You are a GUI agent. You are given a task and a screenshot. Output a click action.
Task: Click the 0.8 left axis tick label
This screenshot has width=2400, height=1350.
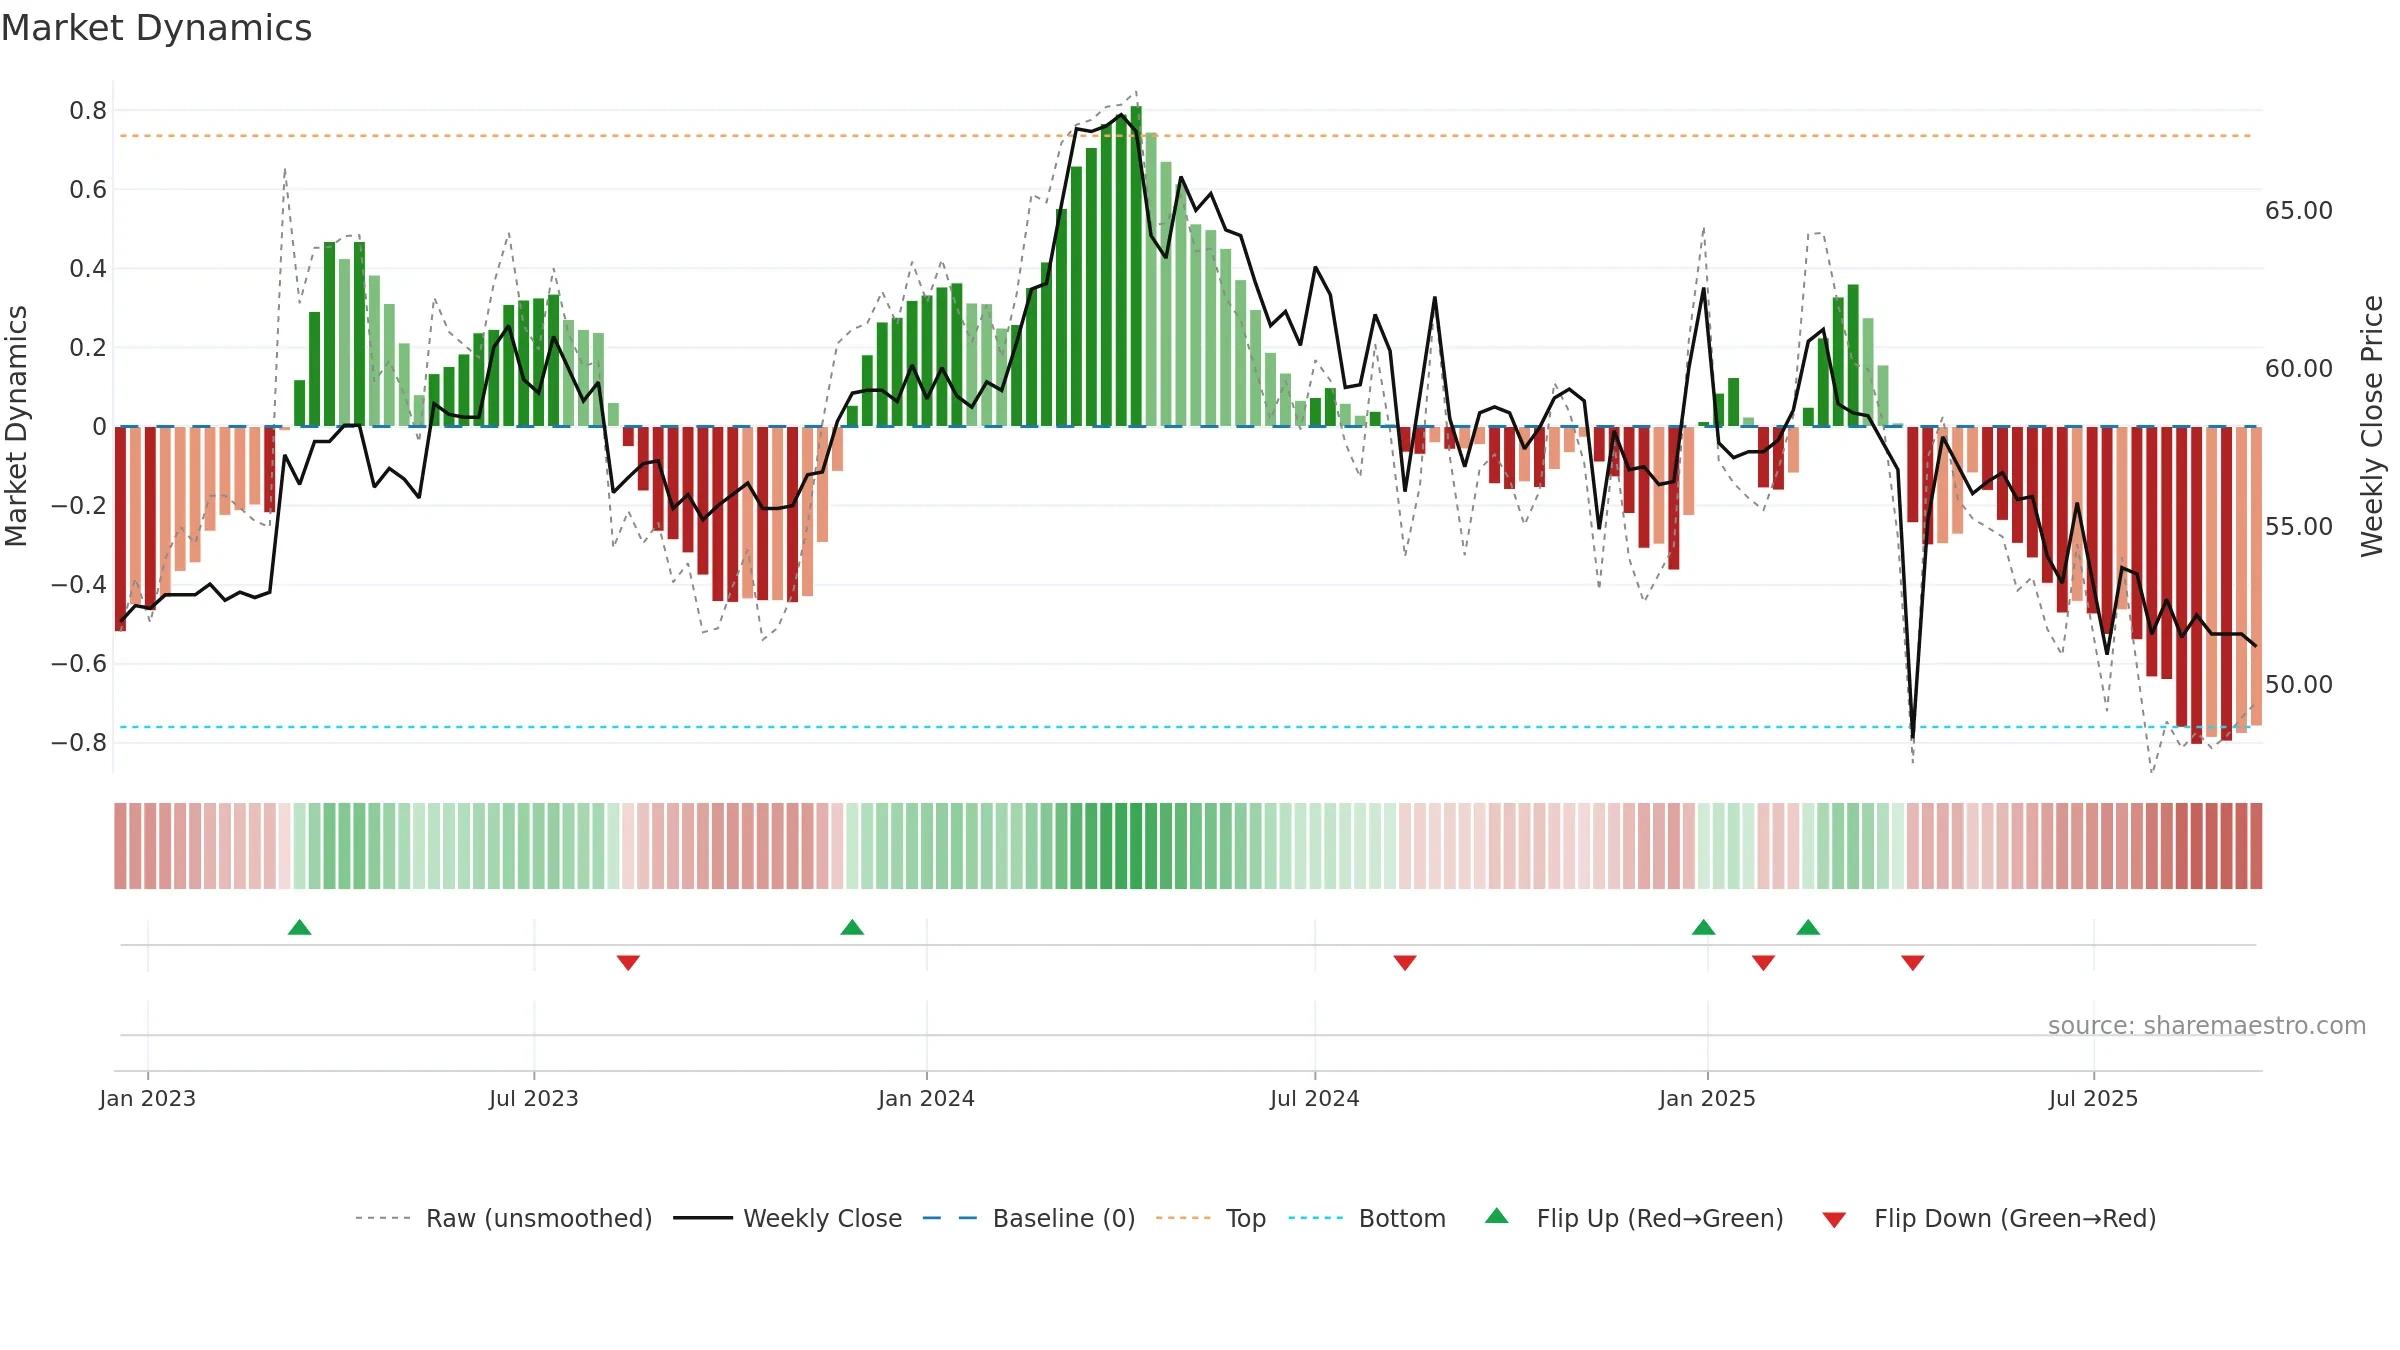(88, 110)
